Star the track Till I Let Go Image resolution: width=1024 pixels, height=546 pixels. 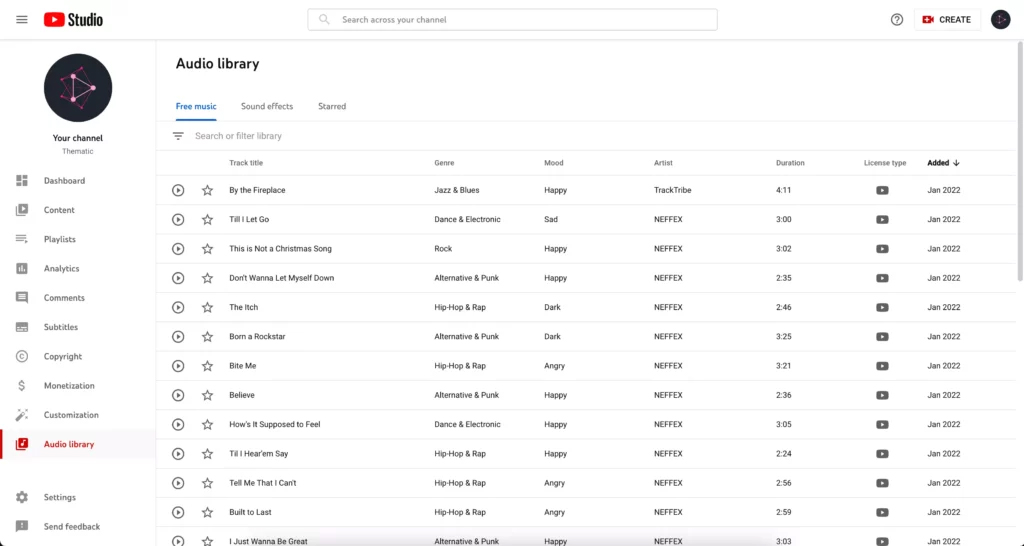pyautogui.click(x=207, y=219)
